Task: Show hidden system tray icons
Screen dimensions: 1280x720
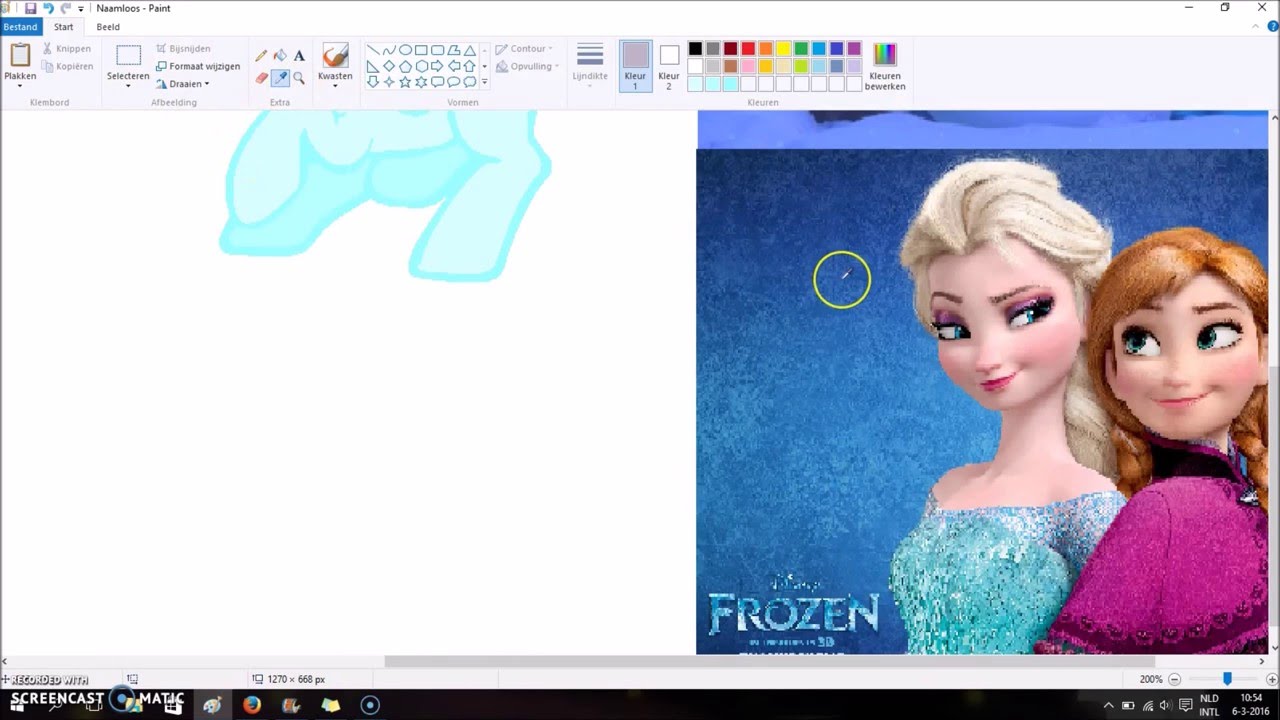Action: 1108,705
